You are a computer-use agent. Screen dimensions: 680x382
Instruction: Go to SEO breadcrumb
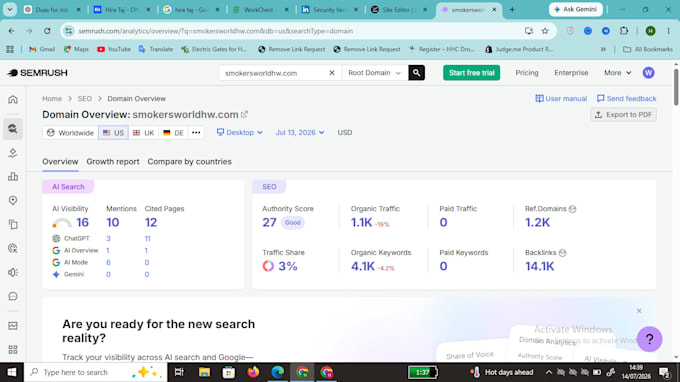pyautogui.click(x=85, y=99)
